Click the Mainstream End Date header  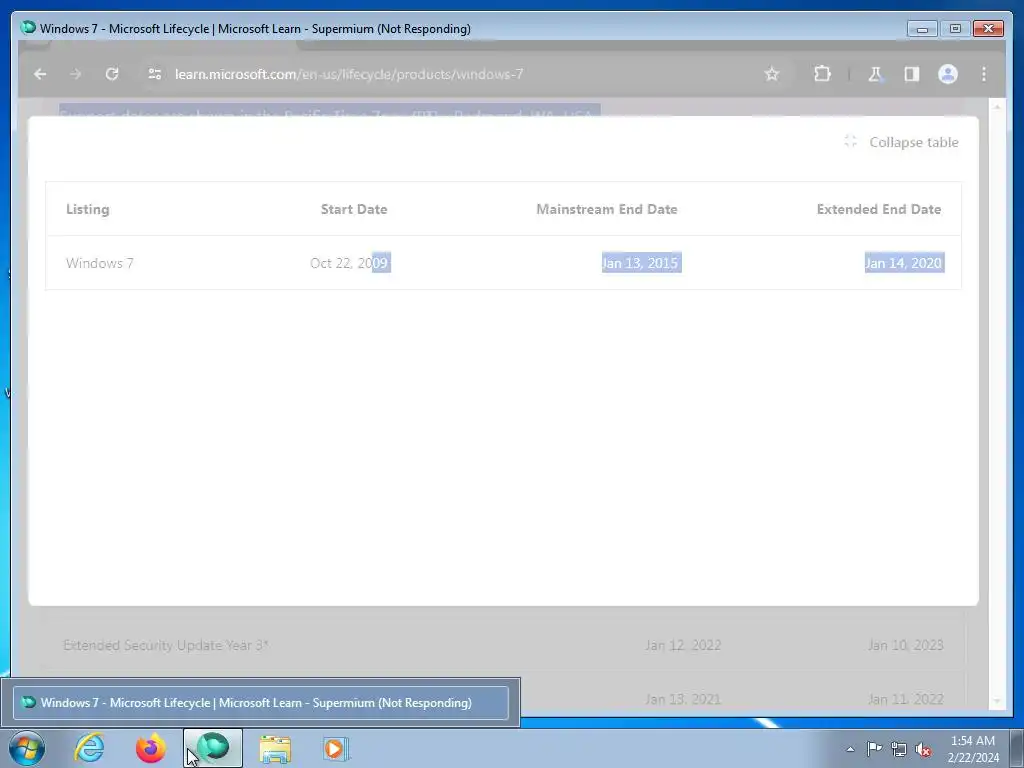coord(607,209)
